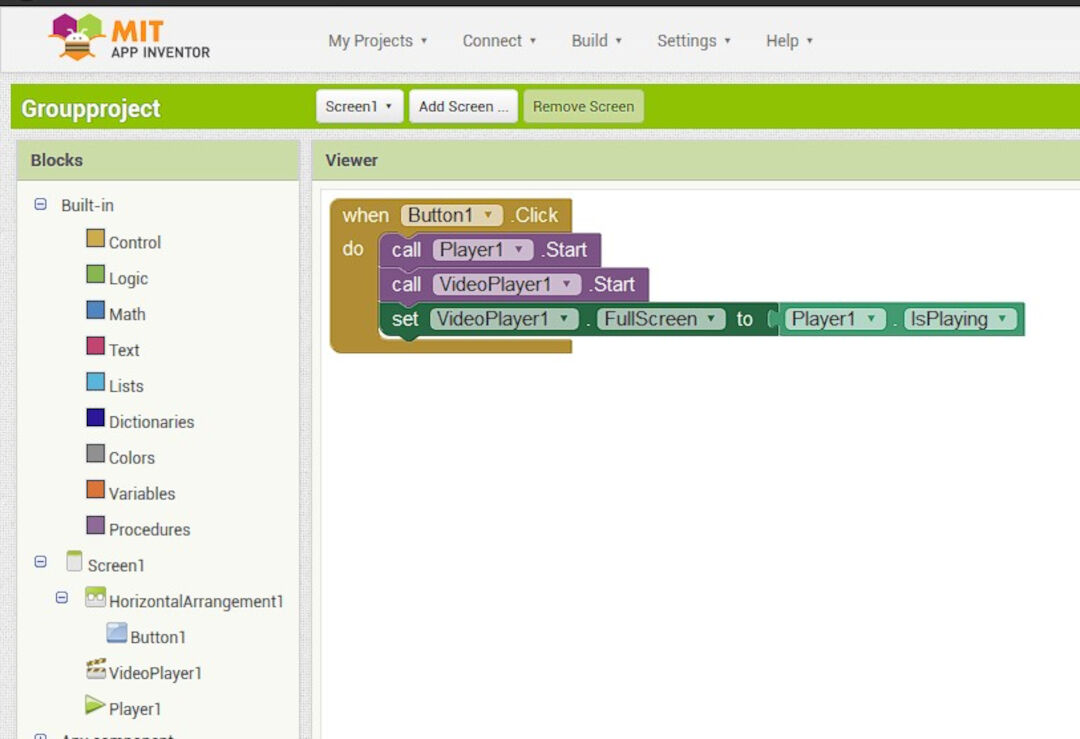Open Player1 dropdown in call Start block
Image resolution: width=1080 pixels, height=739 pixels.
point(483,249)
